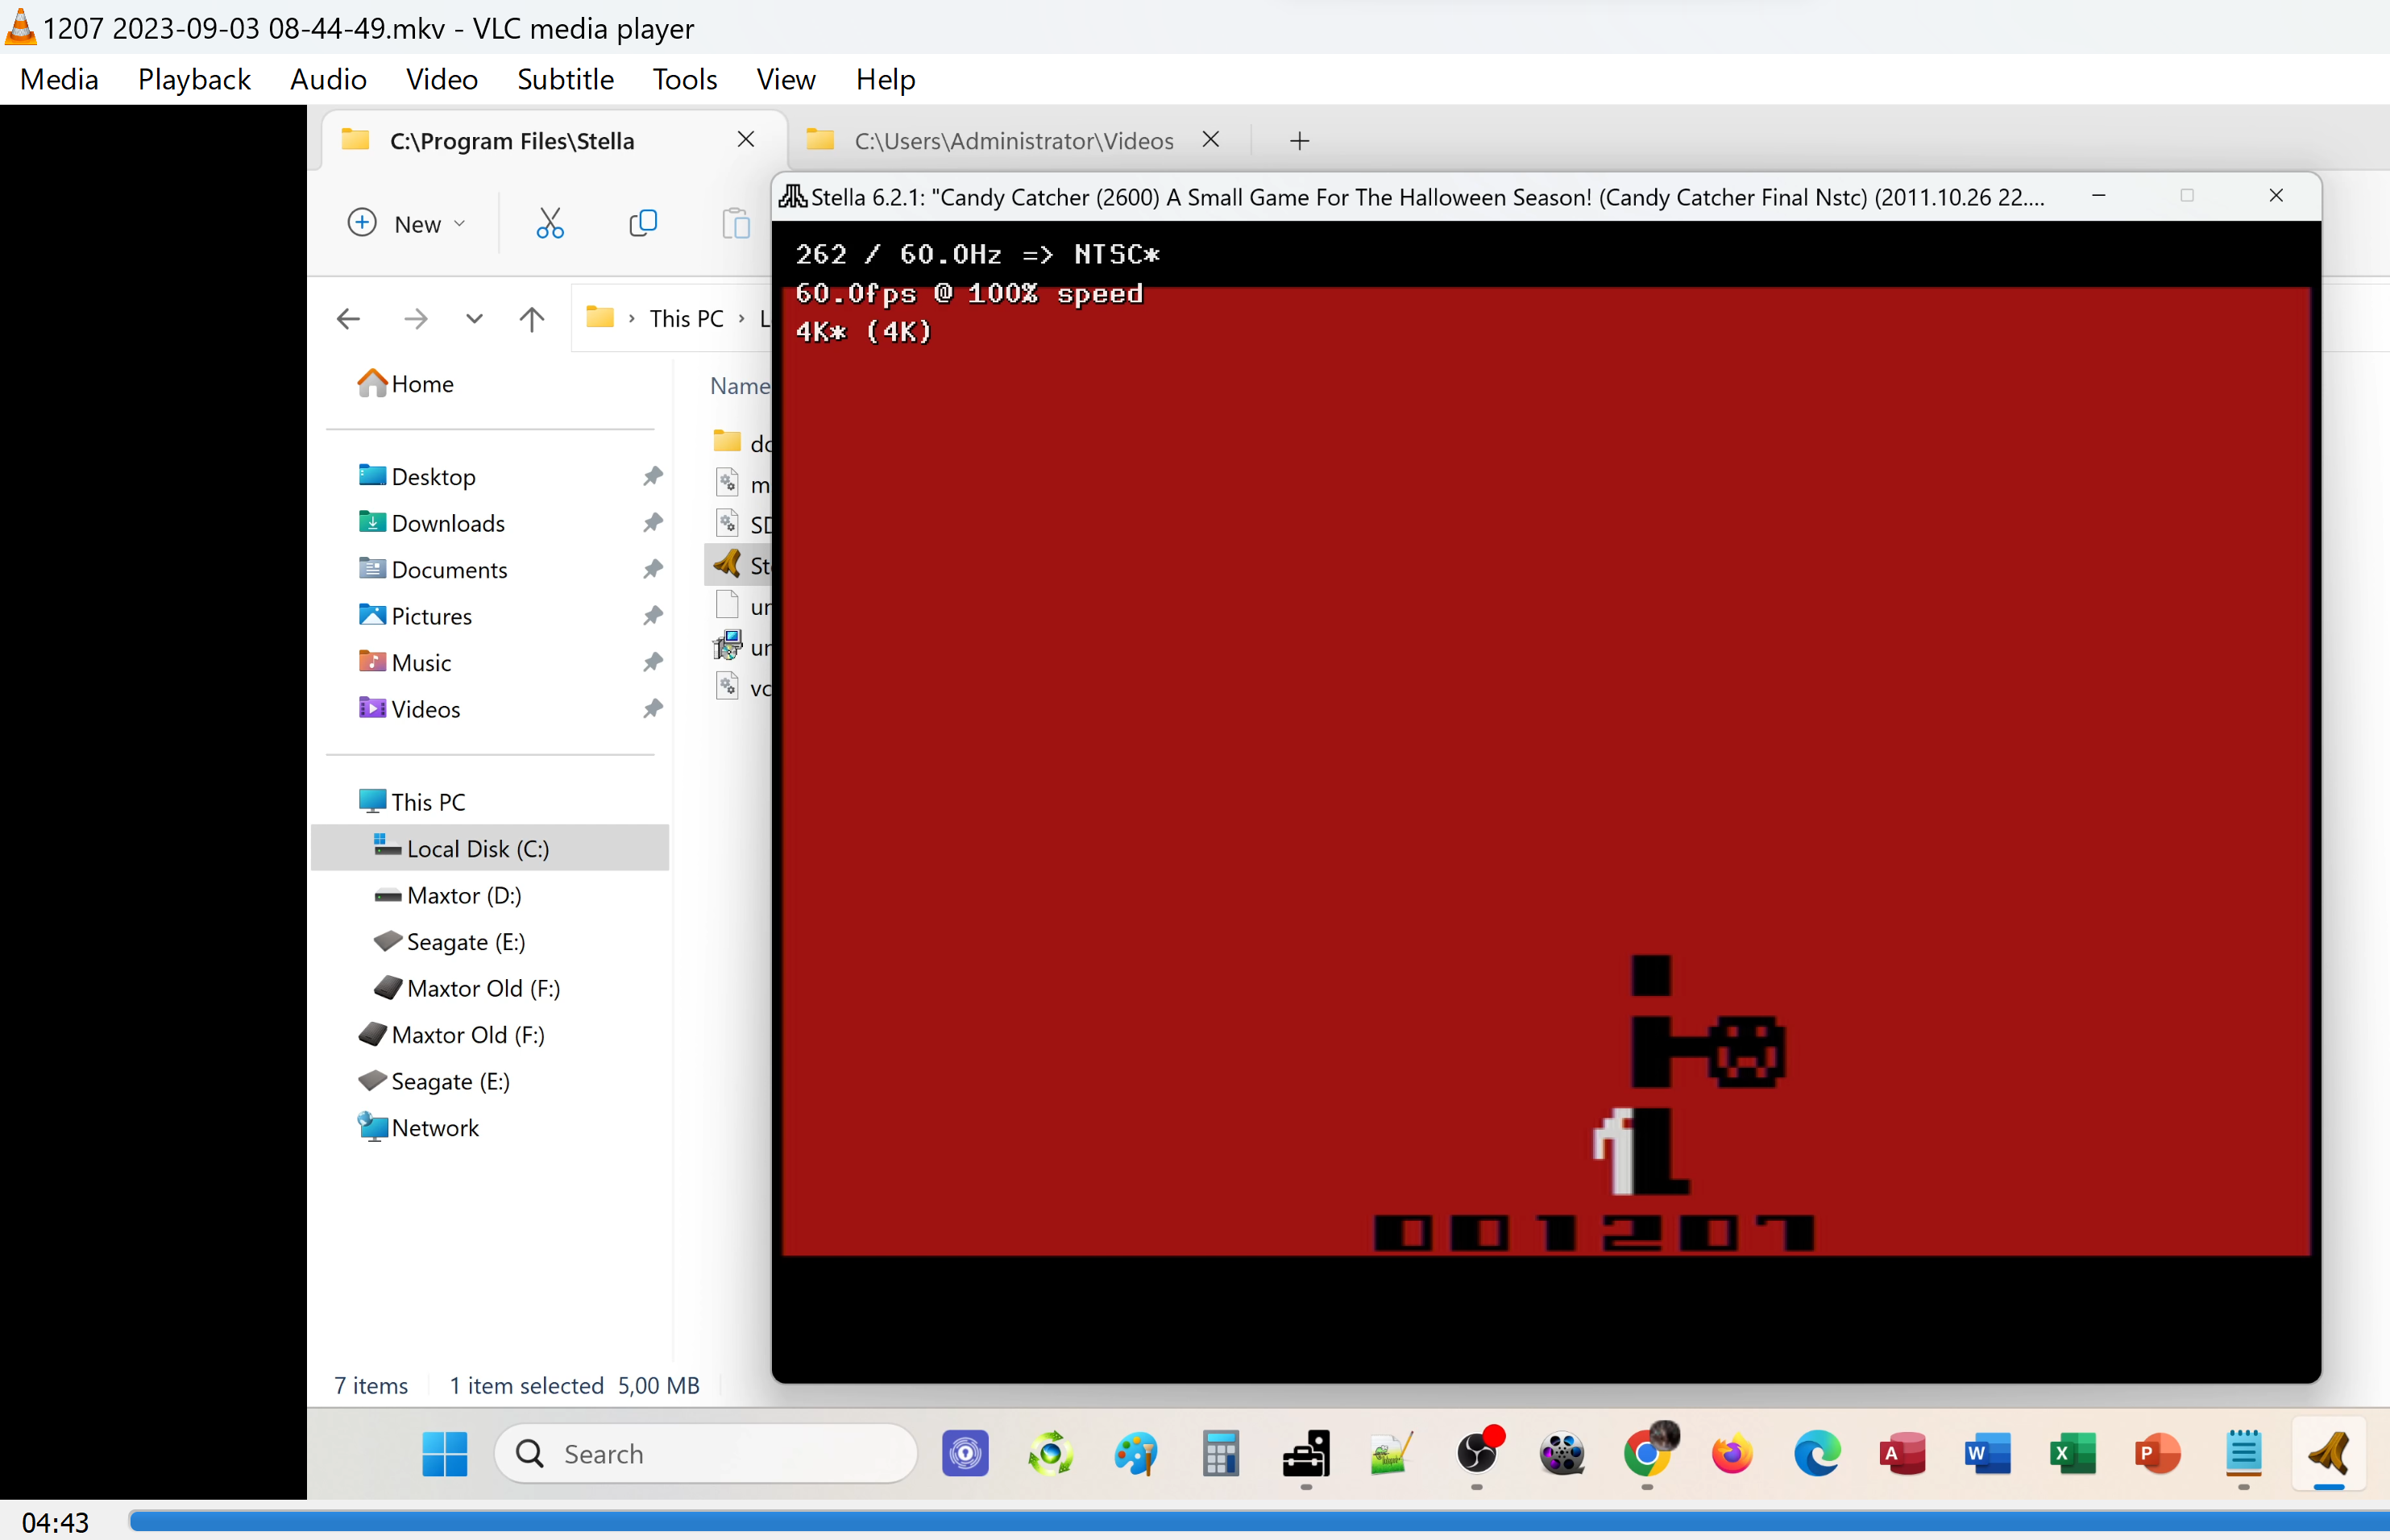Click the Copy icon in toolbar
The height and width of the screenshot is (1540, 2390).
(x=643, y=223)
